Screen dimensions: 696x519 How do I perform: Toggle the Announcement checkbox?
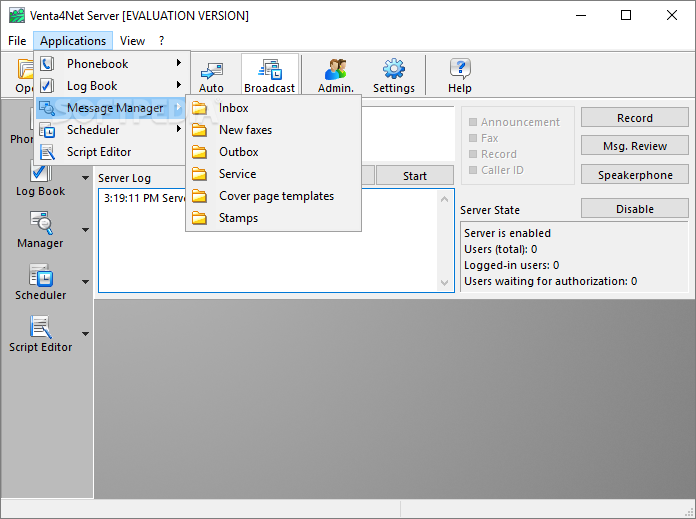[x=473, y=122]
